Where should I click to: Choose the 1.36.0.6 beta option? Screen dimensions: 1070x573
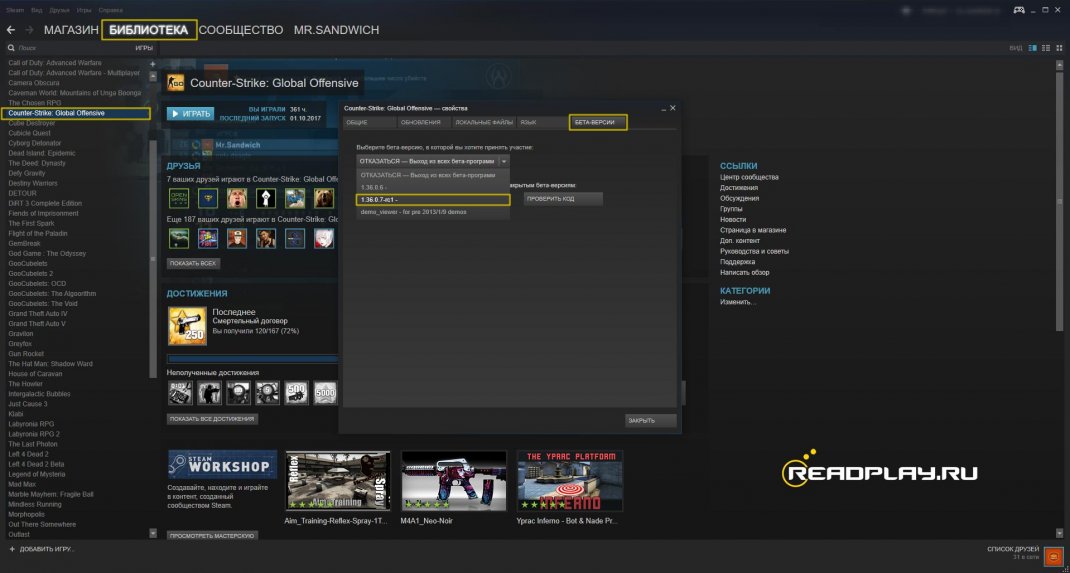[433, 187]
